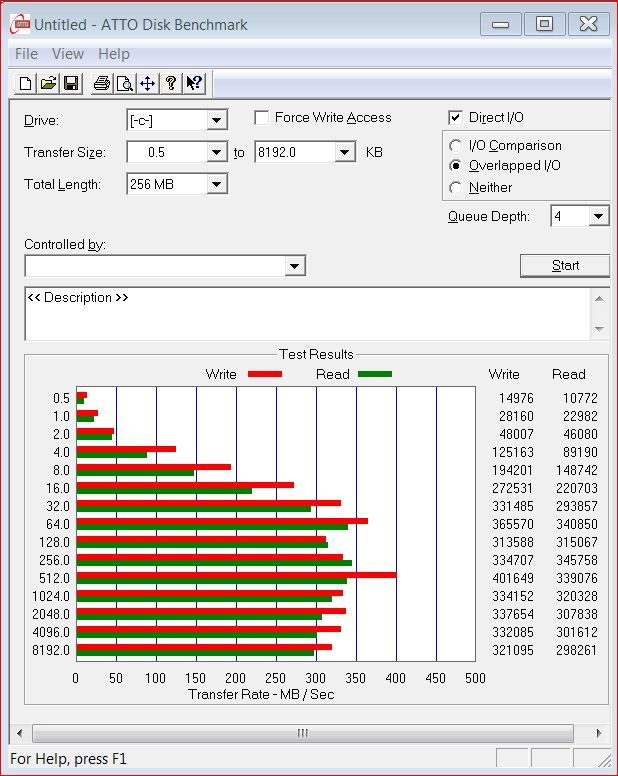
Task: Close the ATTO Disk Benchmark window
Action: [x=588, y=24]
